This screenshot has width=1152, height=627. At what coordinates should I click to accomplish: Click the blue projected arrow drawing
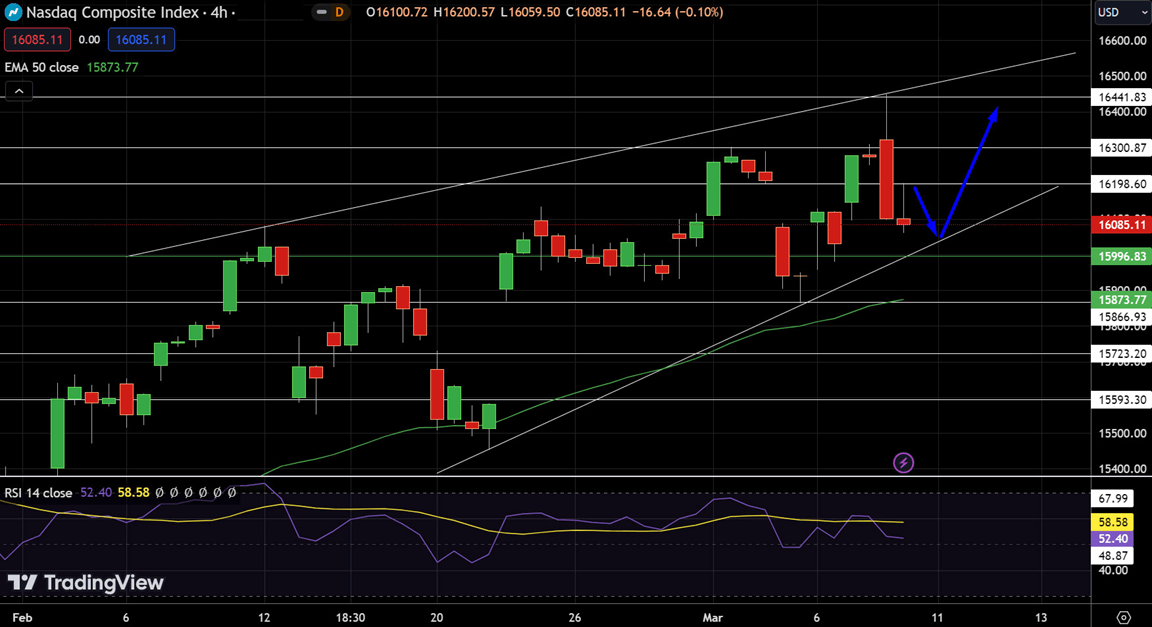[x=968, y=168]
